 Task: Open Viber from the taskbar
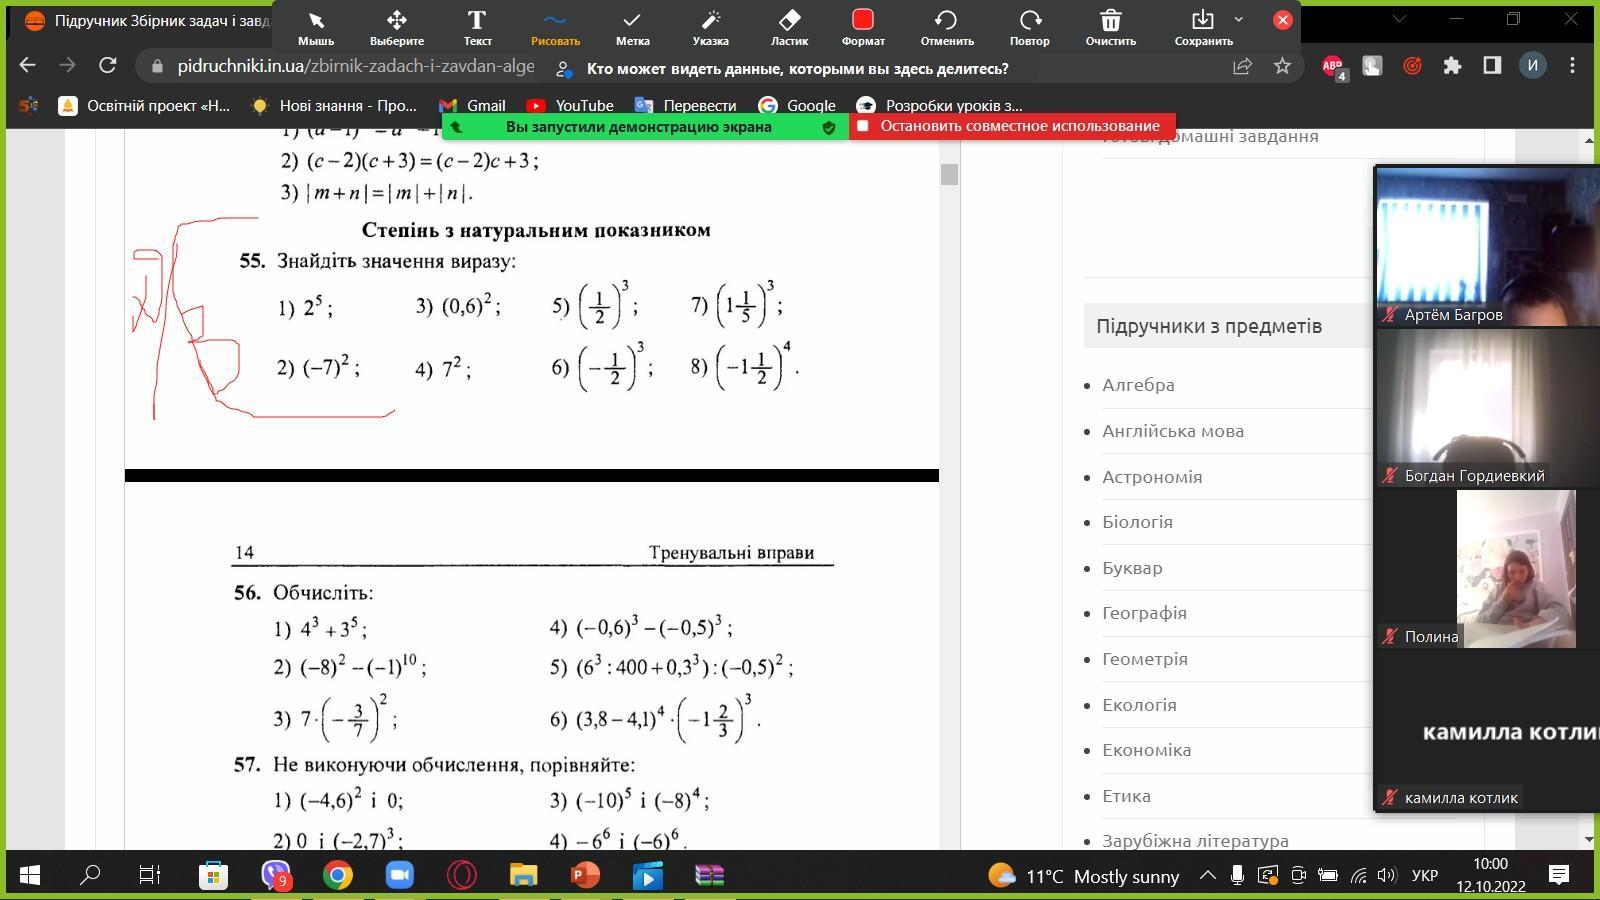click(275, 876)
